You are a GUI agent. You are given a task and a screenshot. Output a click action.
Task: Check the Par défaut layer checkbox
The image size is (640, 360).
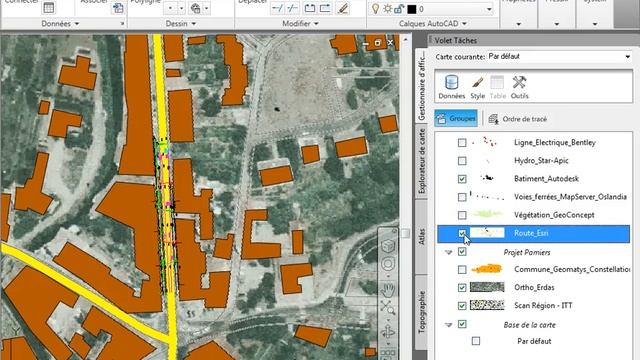coord(476,341)
